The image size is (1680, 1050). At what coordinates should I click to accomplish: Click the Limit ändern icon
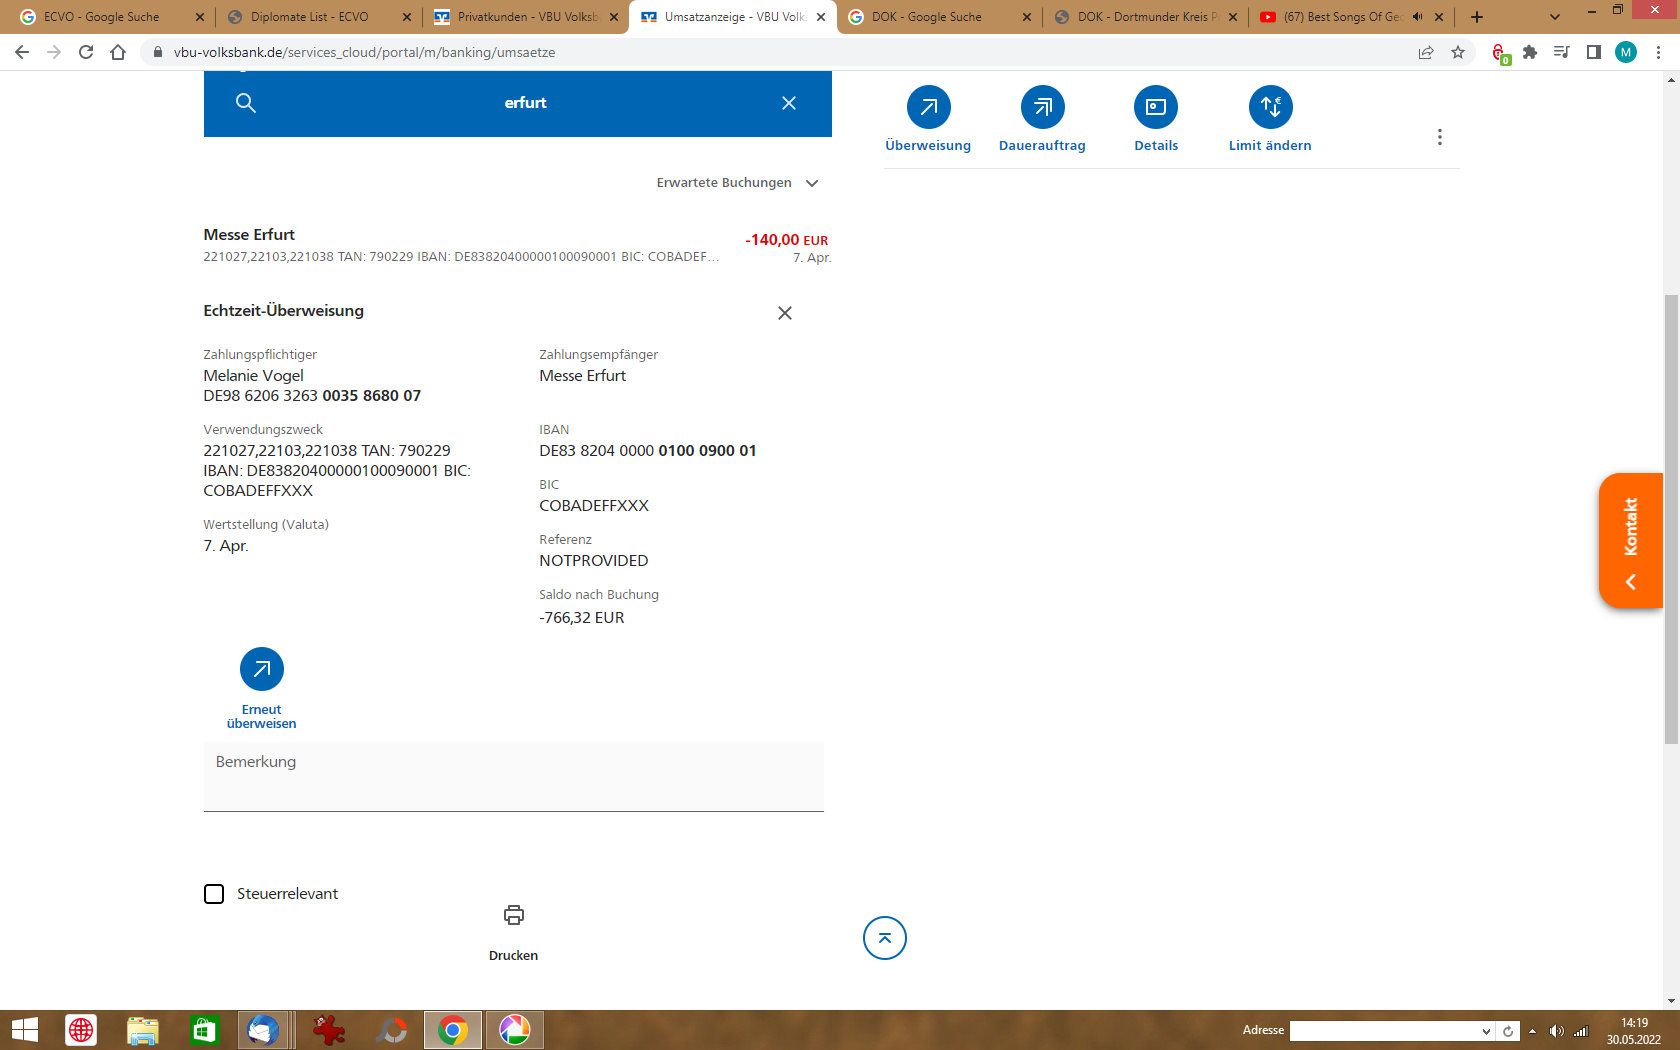1270,107
